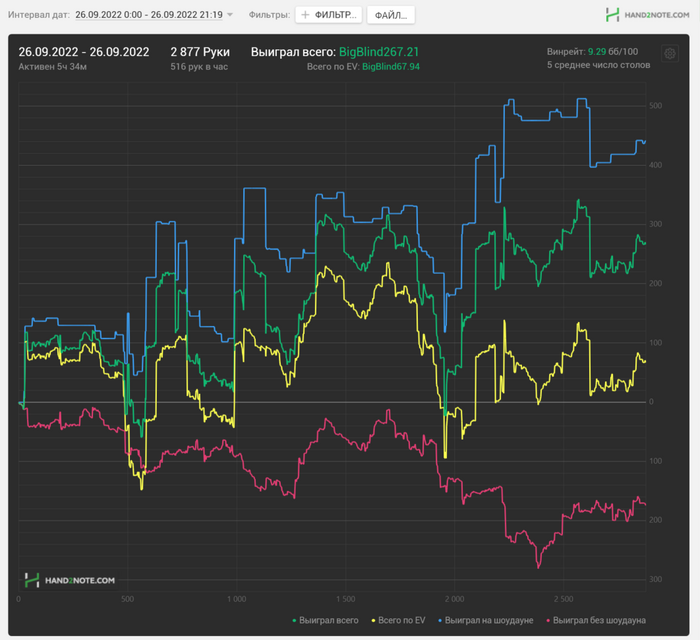This screenshot has height=640, width=700.
Task: Click the chart title 26.09.2022 - 26.09.2022
Action: click(x=84, y=52)
